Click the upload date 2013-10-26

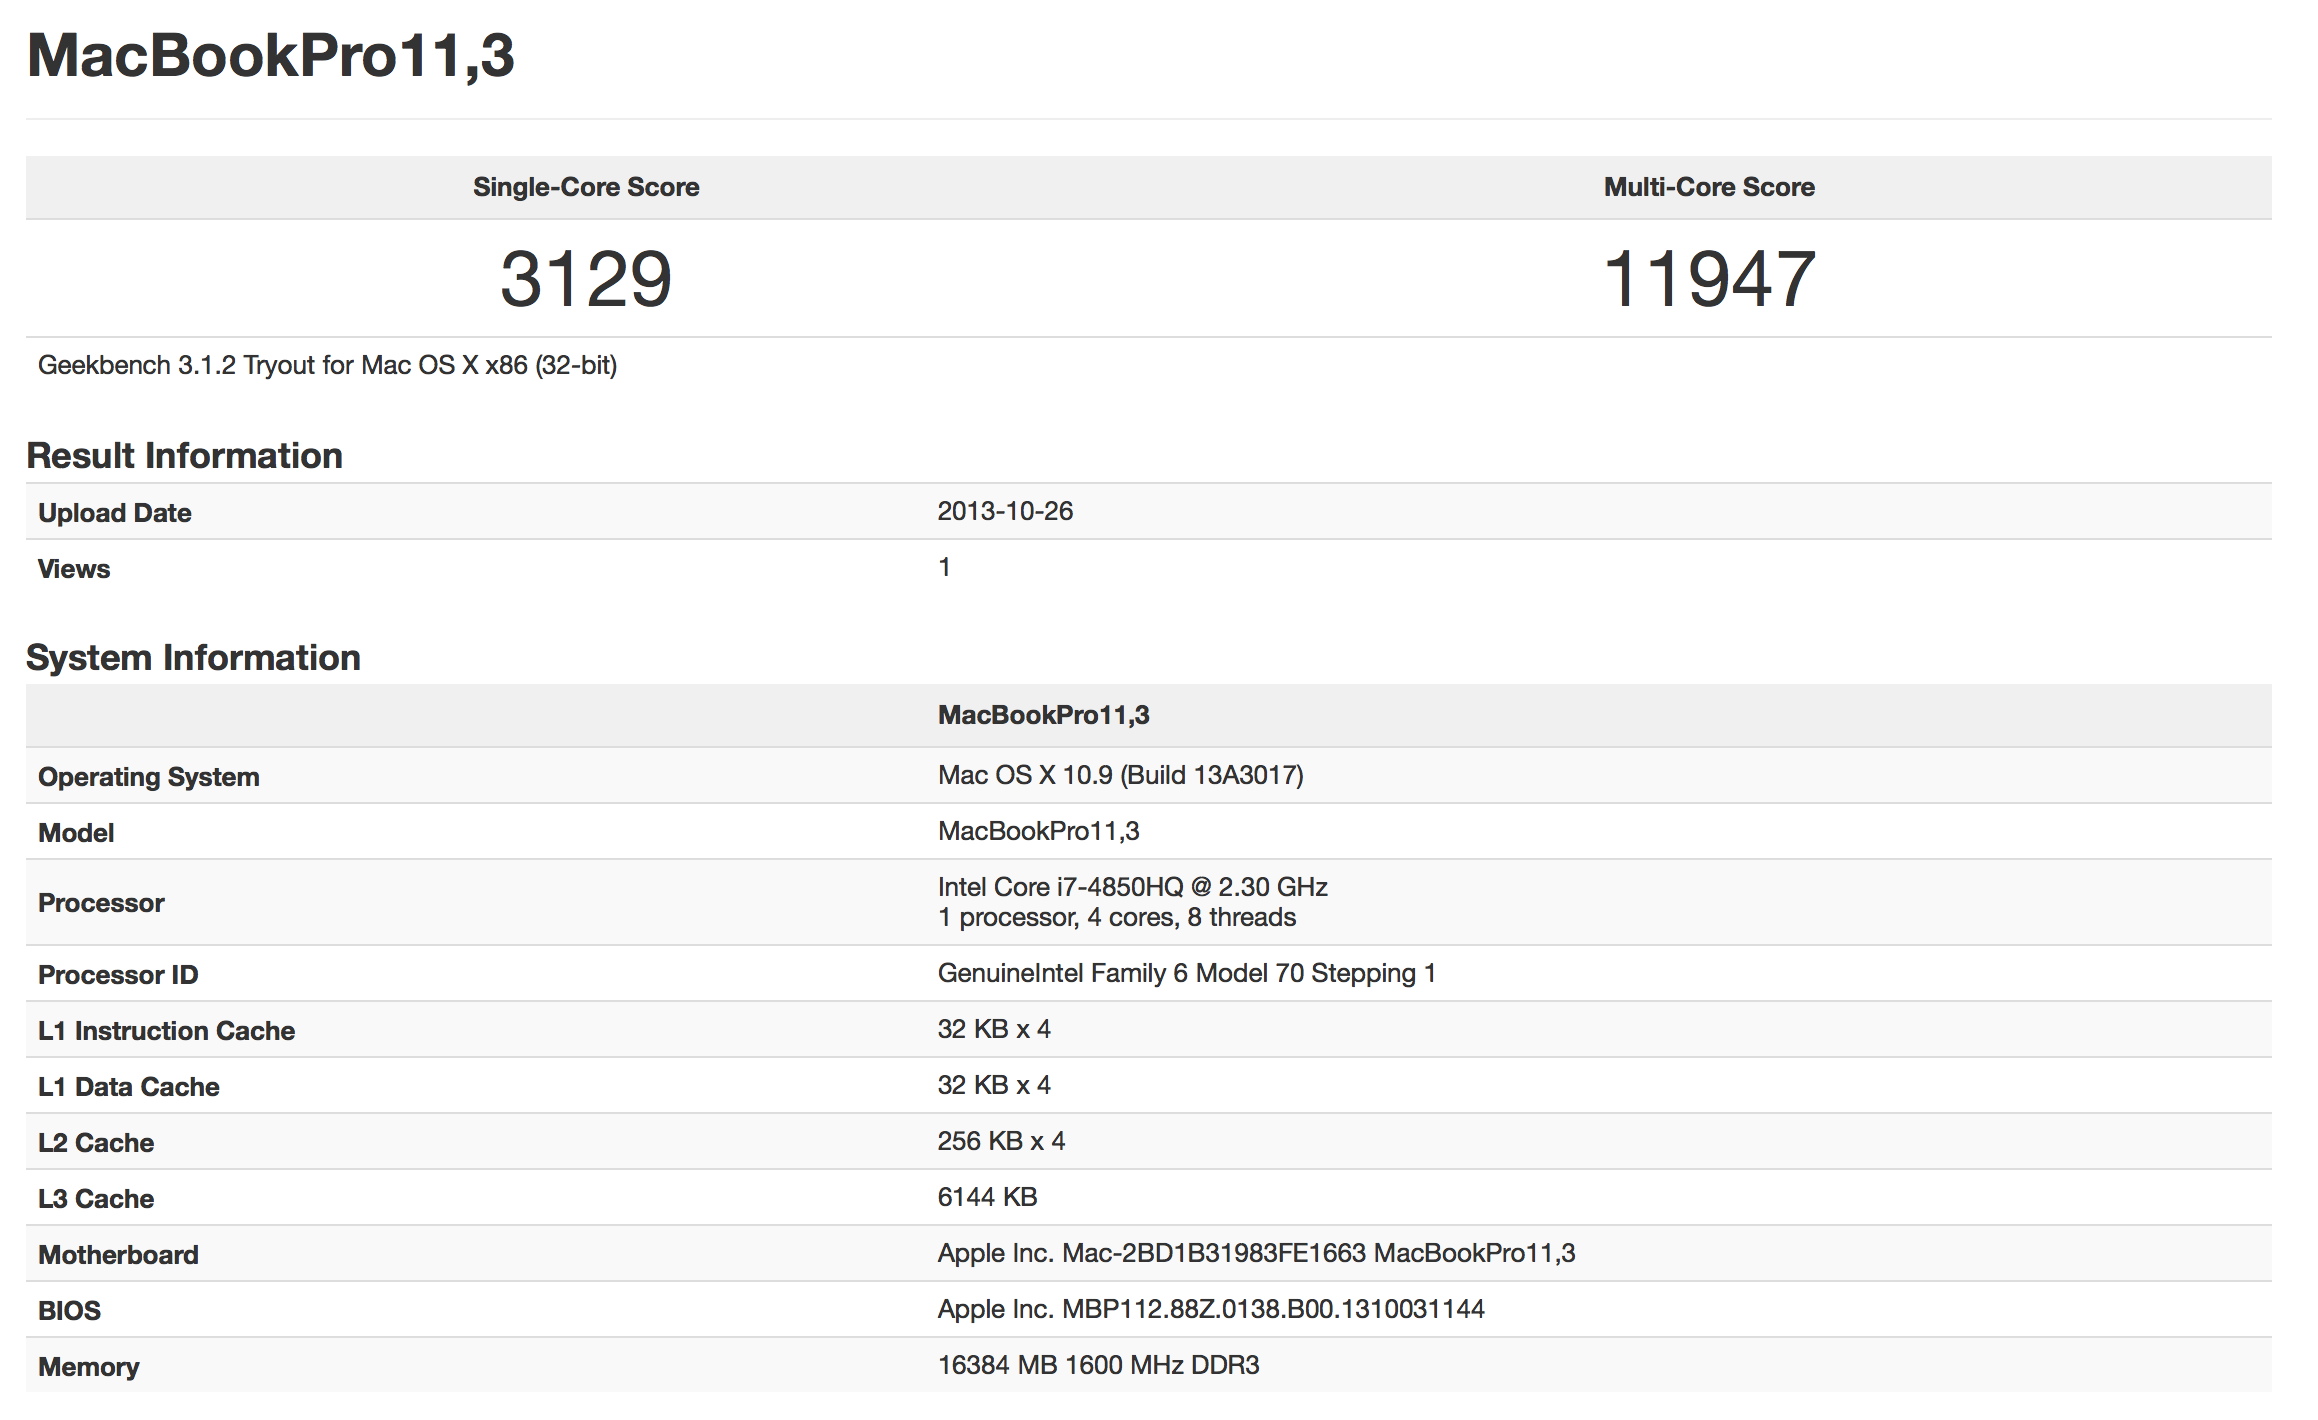(x=1005, y=511)
